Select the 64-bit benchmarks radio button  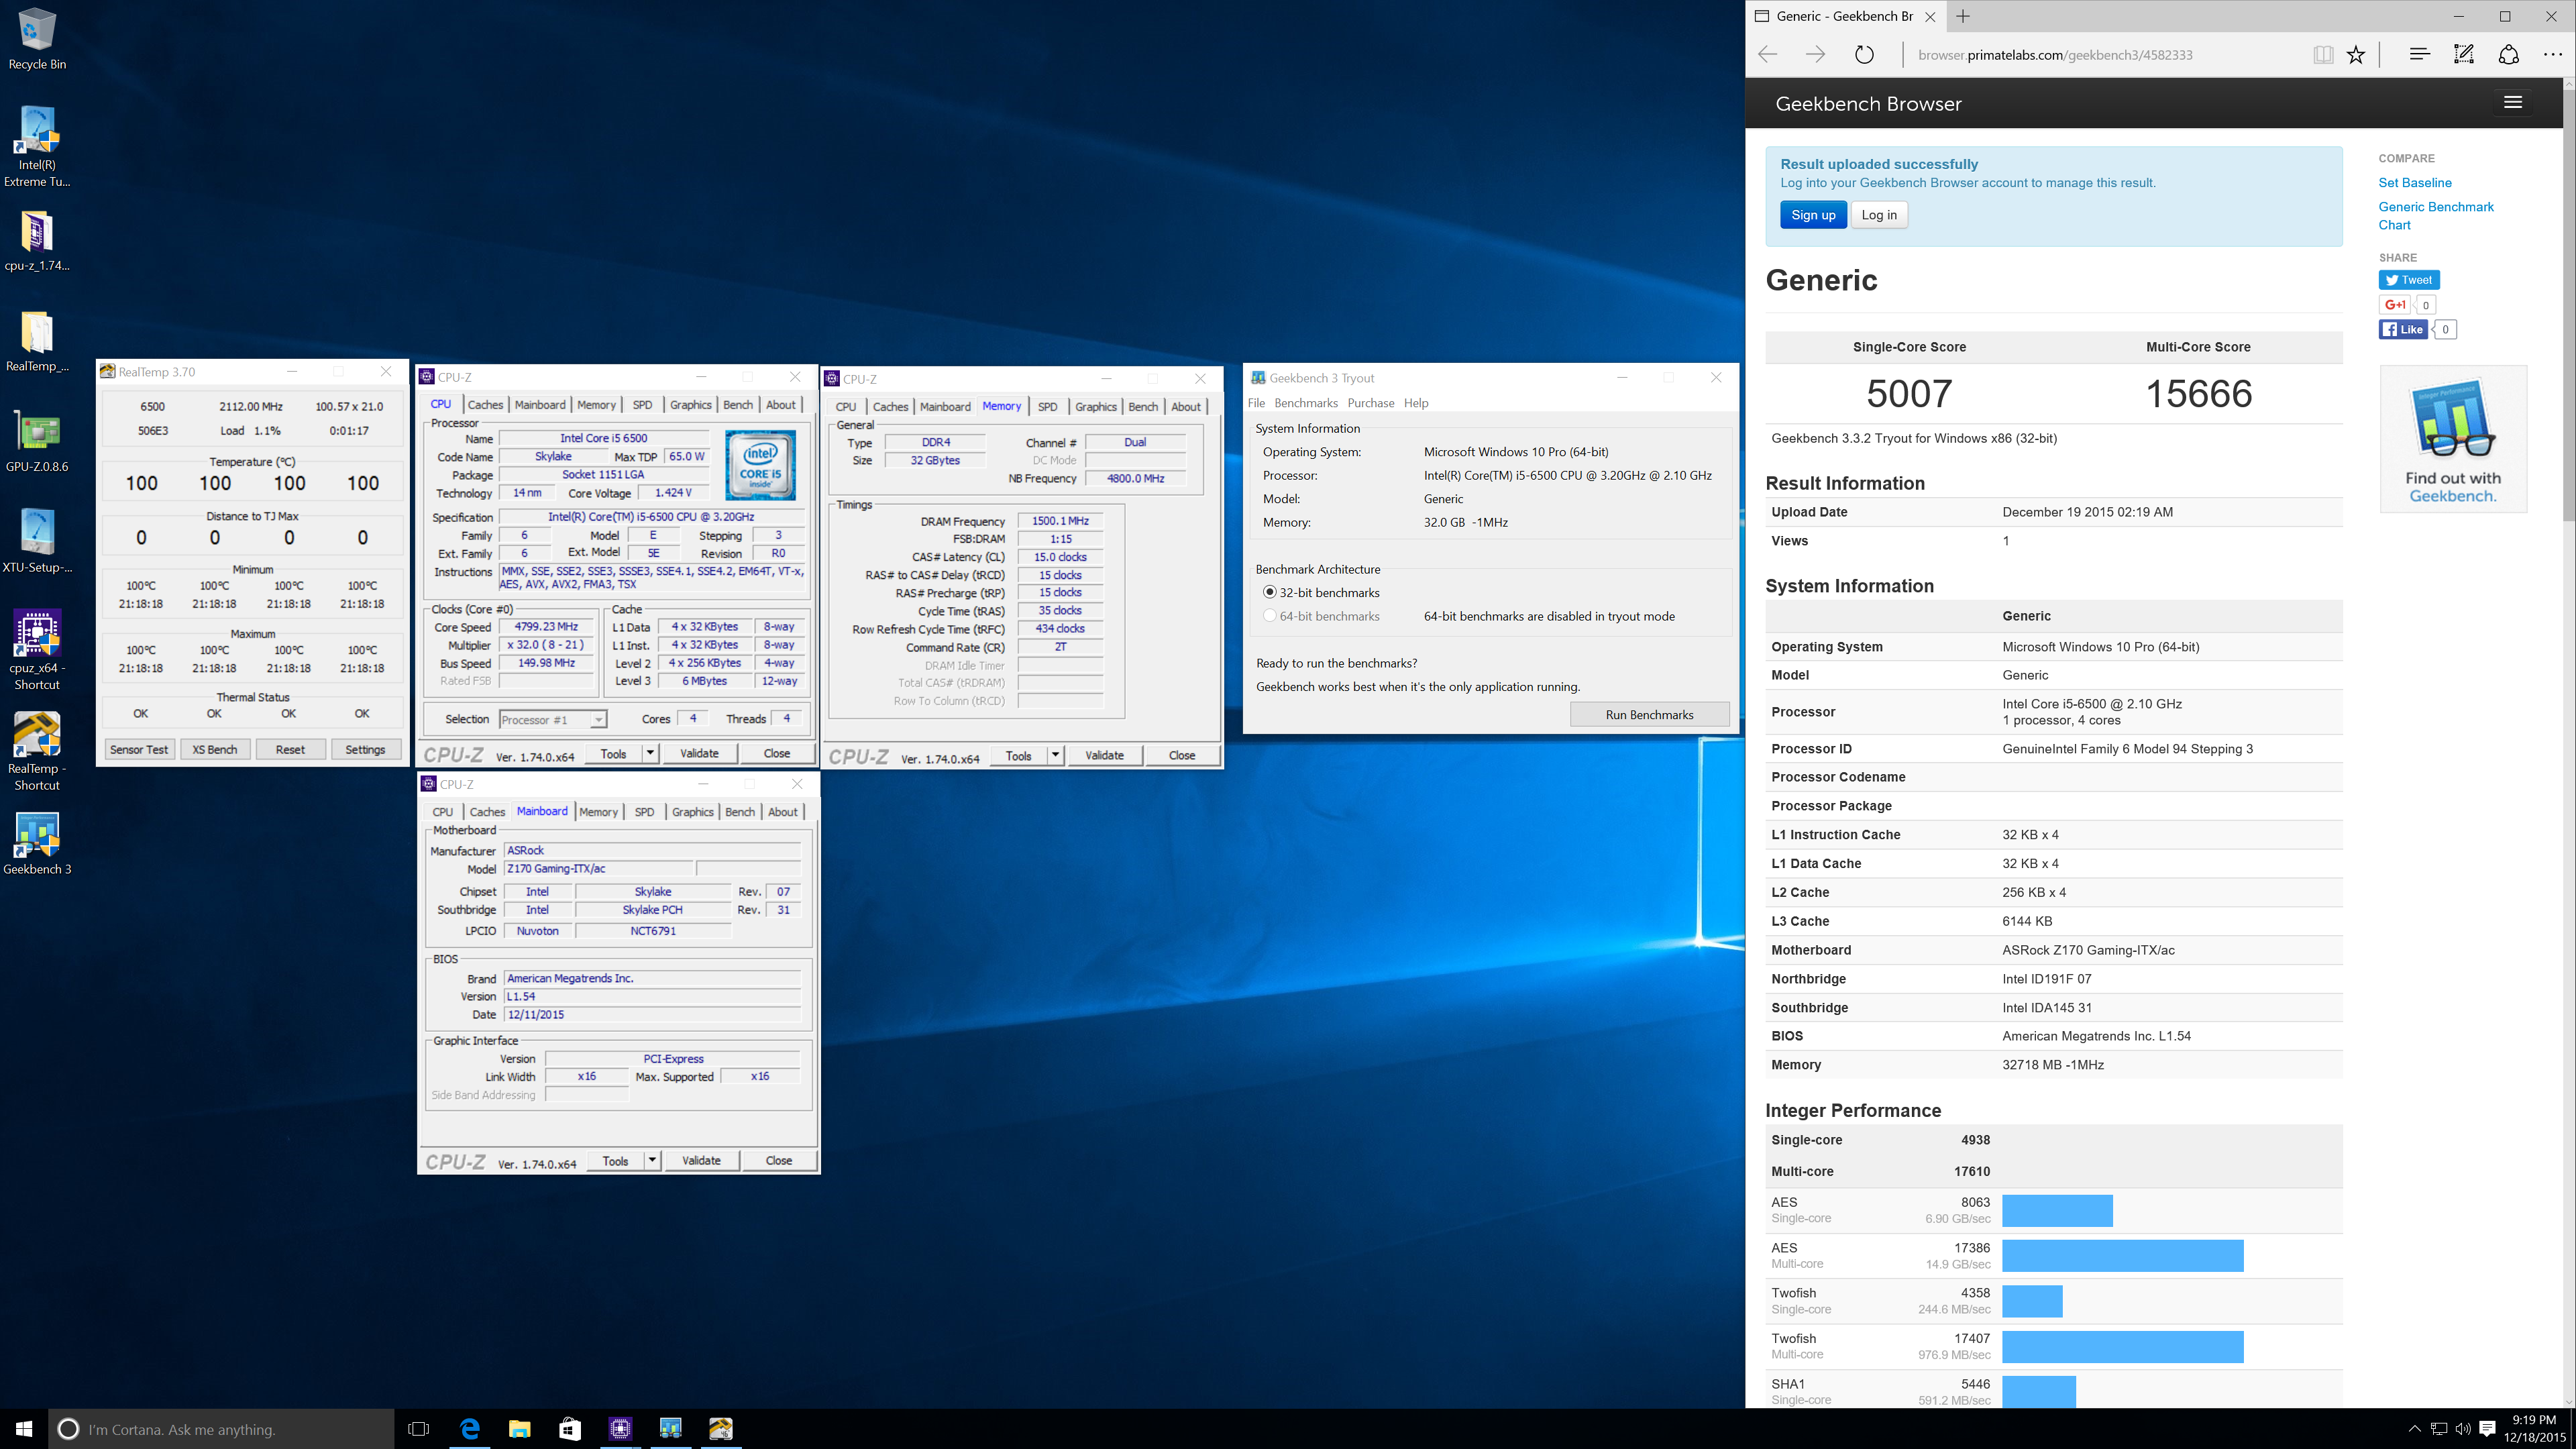point(1270,616)
